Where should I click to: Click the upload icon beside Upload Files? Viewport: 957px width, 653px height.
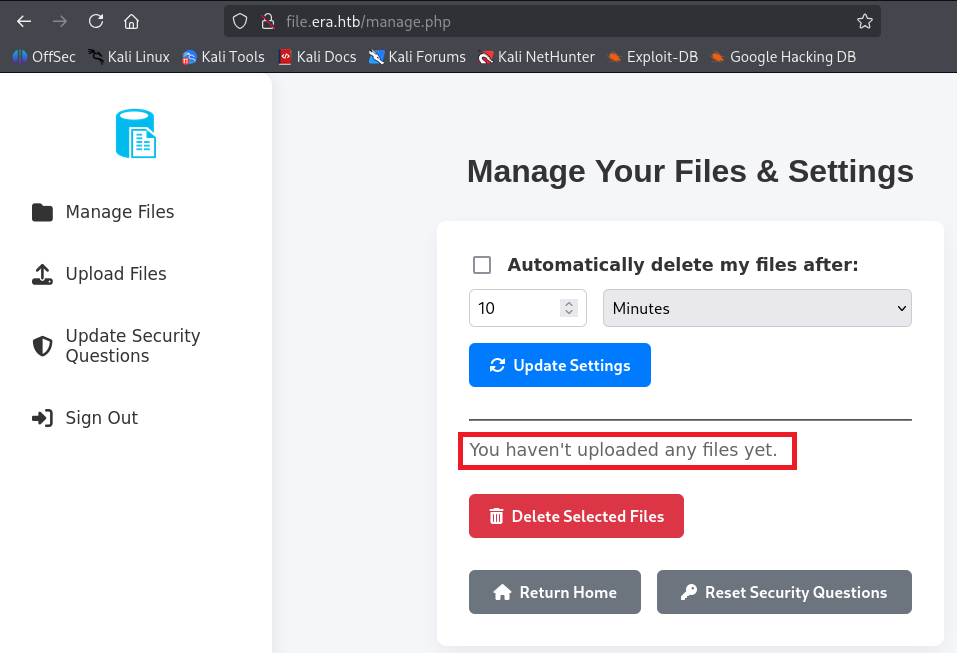click(x=42, y=274)
